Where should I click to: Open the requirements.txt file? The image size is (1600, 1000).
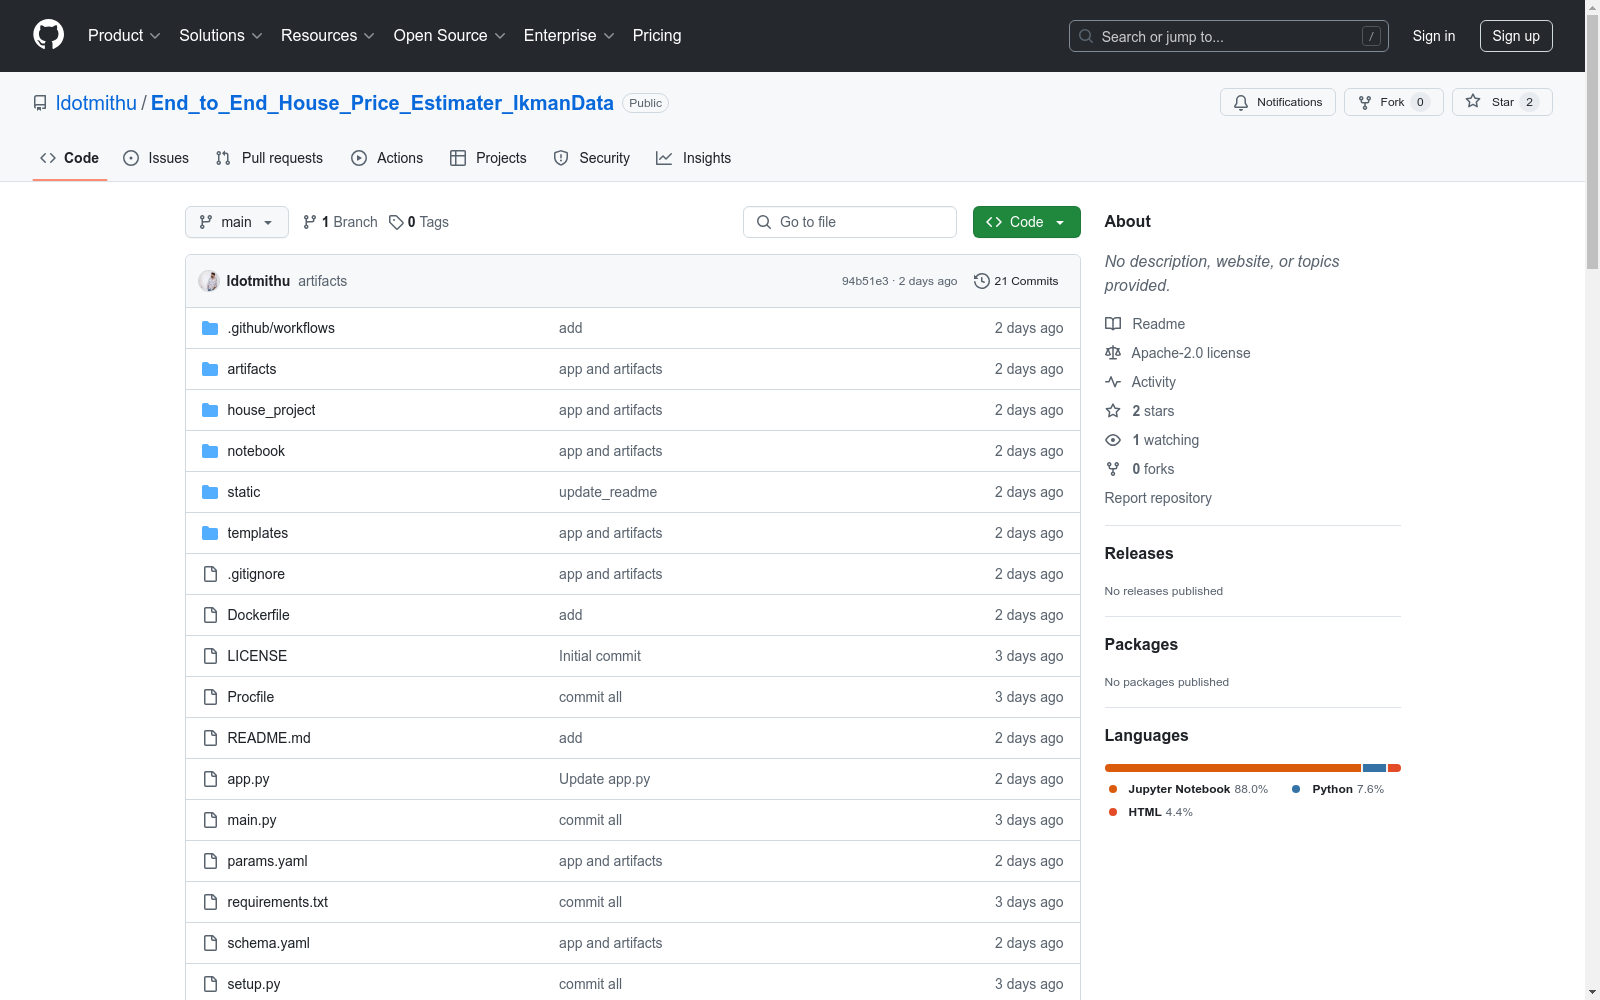[278, 902]
